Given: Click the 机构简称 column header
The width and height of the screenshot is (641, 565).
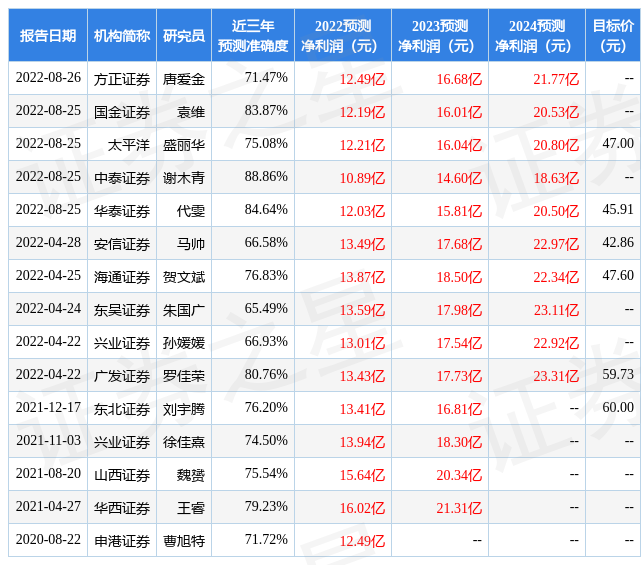Looking at the screenshot, I should [x=122, y=36].
